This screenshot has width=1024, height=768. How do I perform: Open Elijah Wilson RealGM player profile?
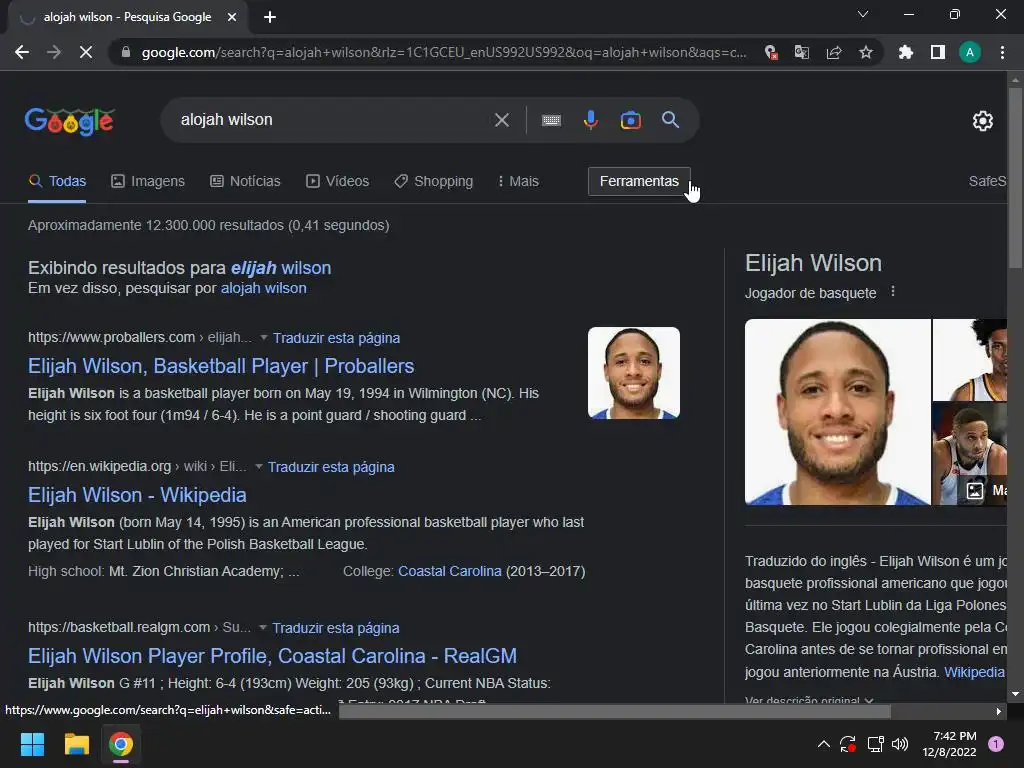point(272,656)
